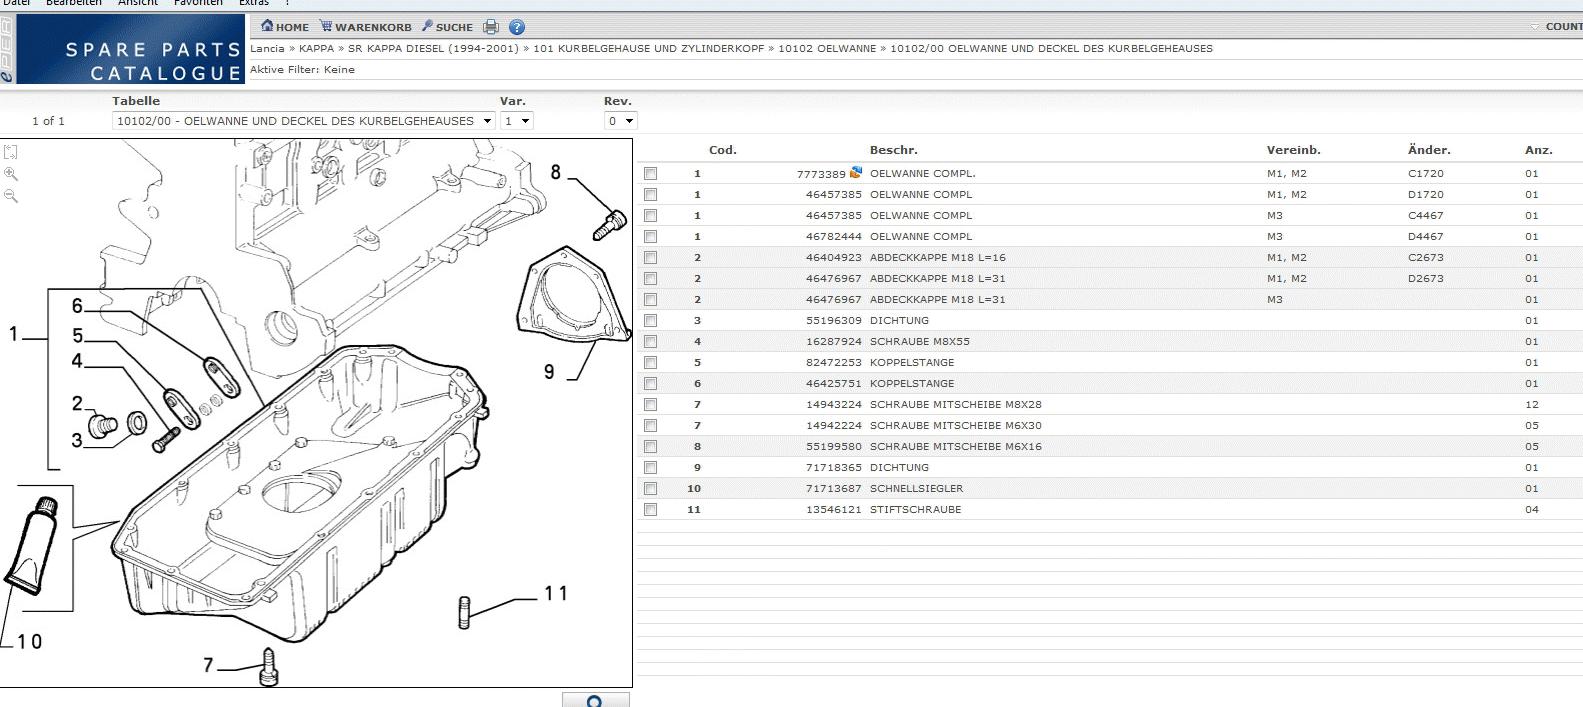Select callout number 10 by the sealant tube
This screenshot has width=1583, height=707.
click(x=30, y=642)
